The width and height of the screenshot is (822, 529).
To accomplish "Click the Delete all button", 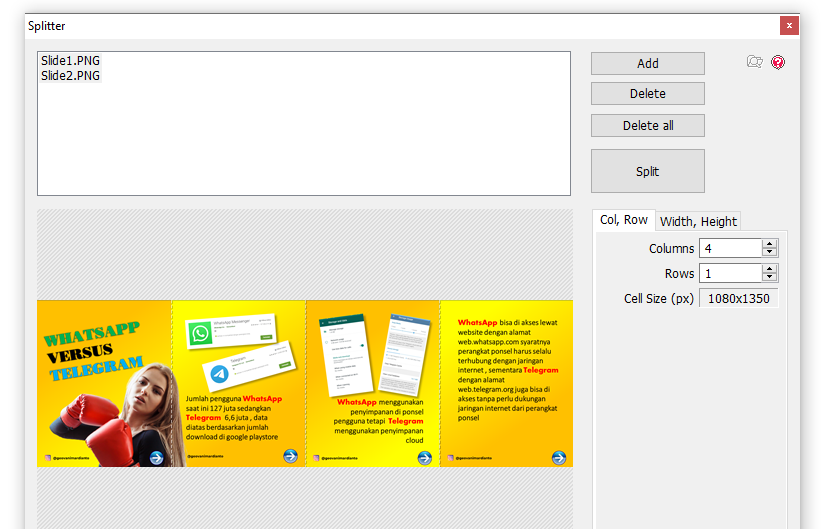I will point(647,126).
